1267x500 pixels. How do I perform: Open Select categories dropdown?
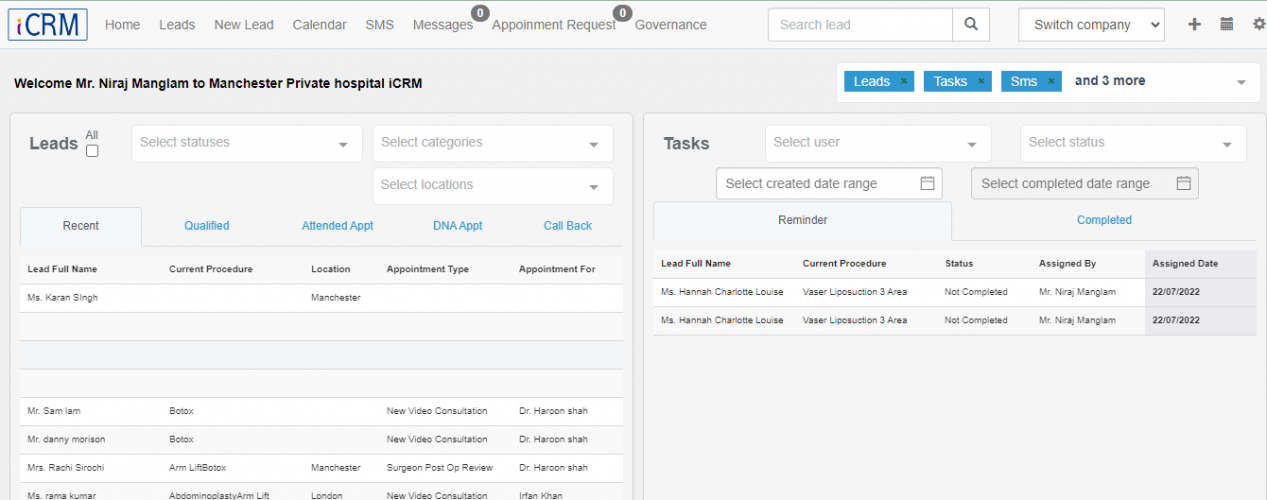point(493,143)
